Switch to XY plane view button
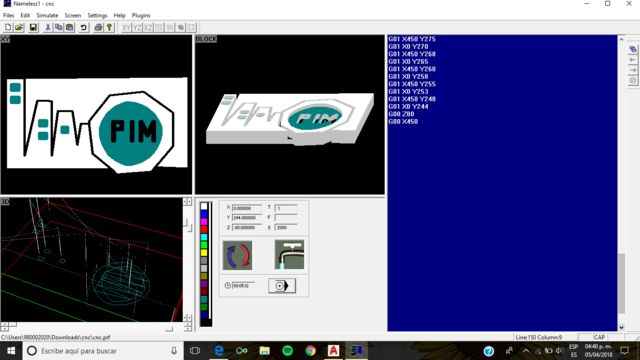The height and width of the screenshot is (360, 640). coord(126,27)
